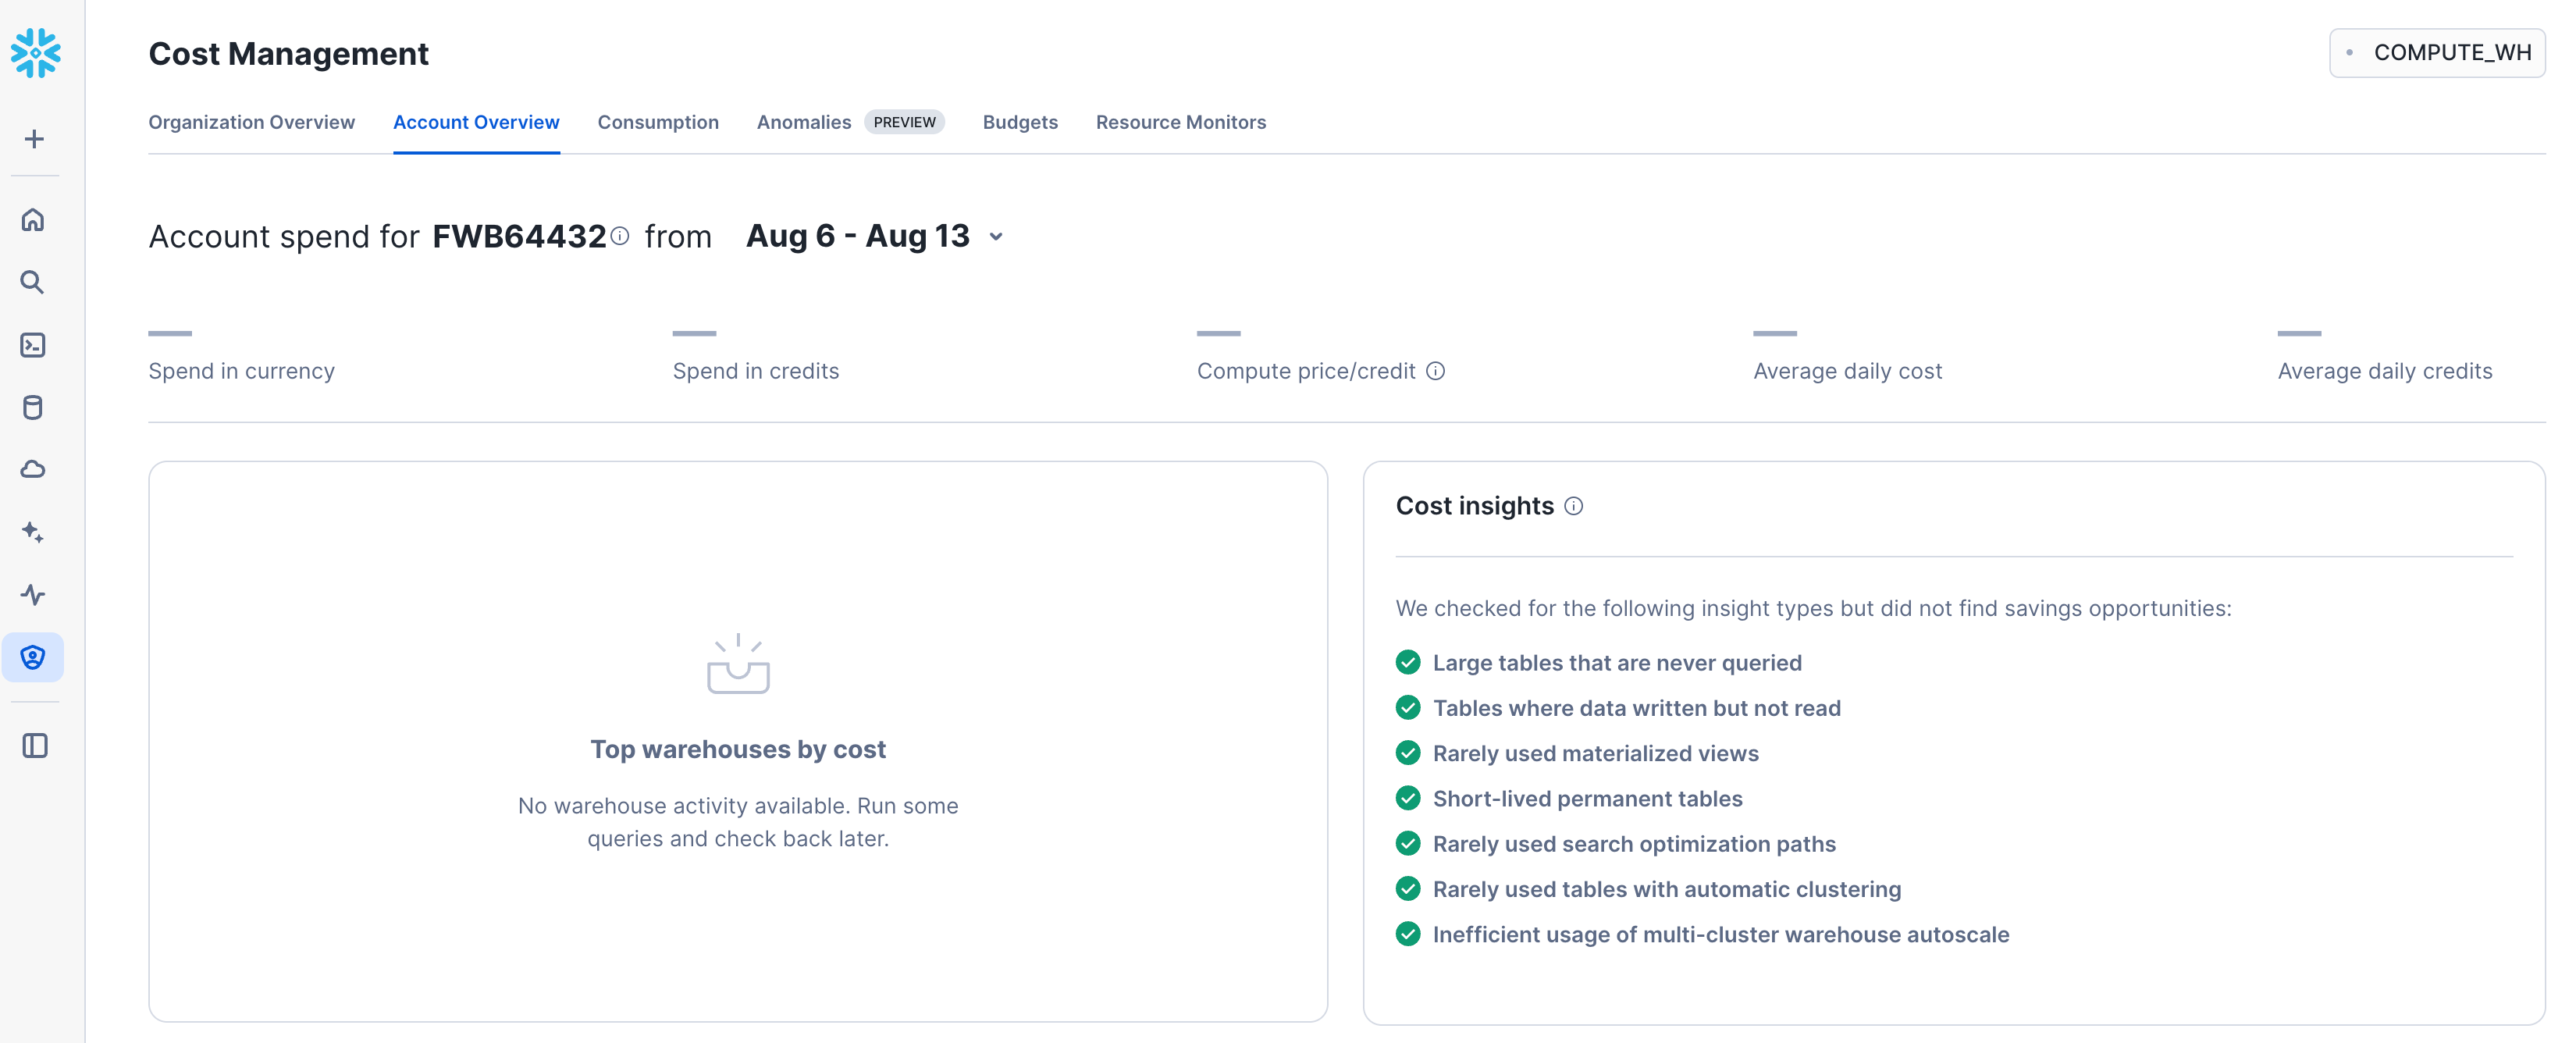
Task: Open Projects worksheet terminal icon
Action: click(x=33, y=345)
